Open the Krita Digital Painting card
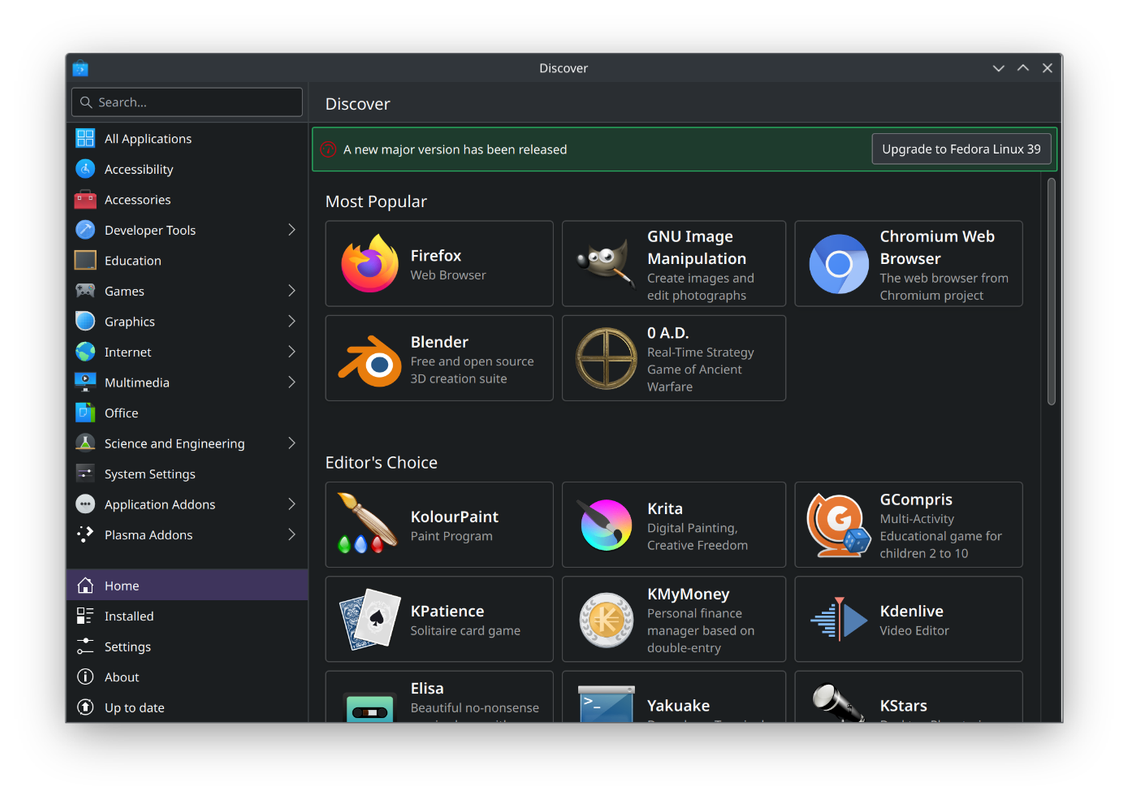This screenshot has width=1127, height=800. [673, 525]
